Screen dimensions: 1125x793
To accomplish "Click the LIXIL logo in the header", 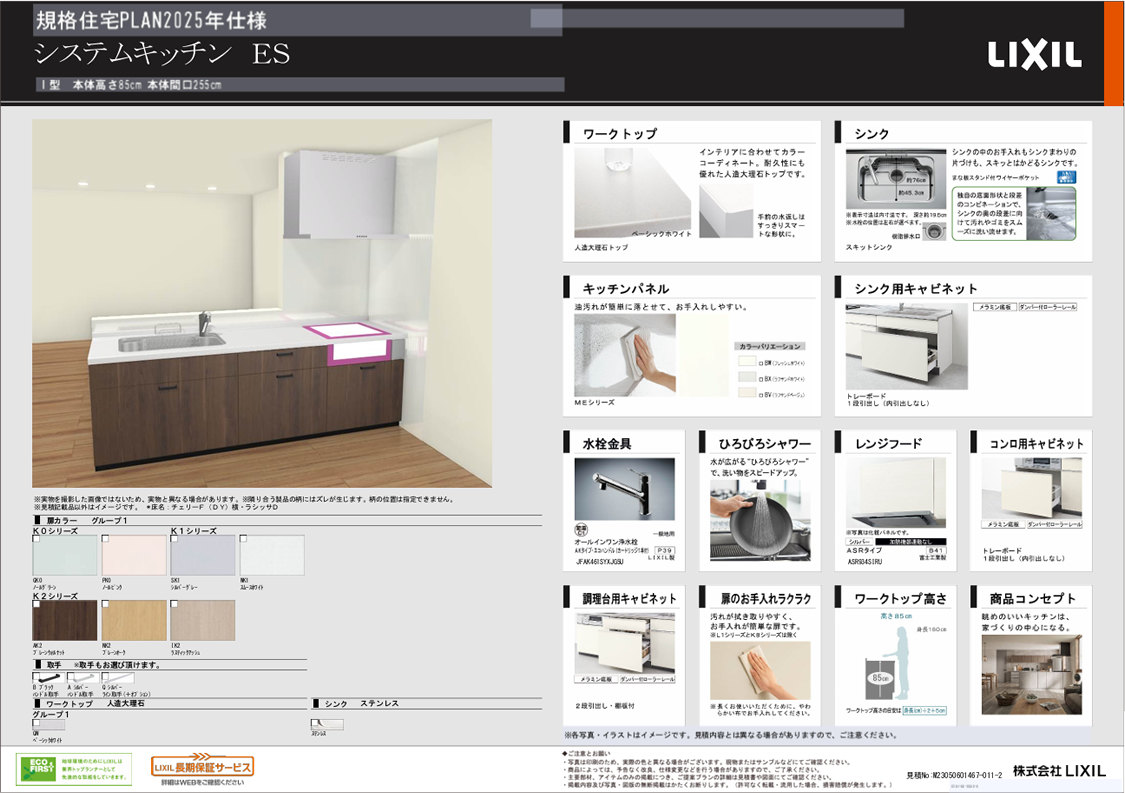I will (x=1034, y=54).
